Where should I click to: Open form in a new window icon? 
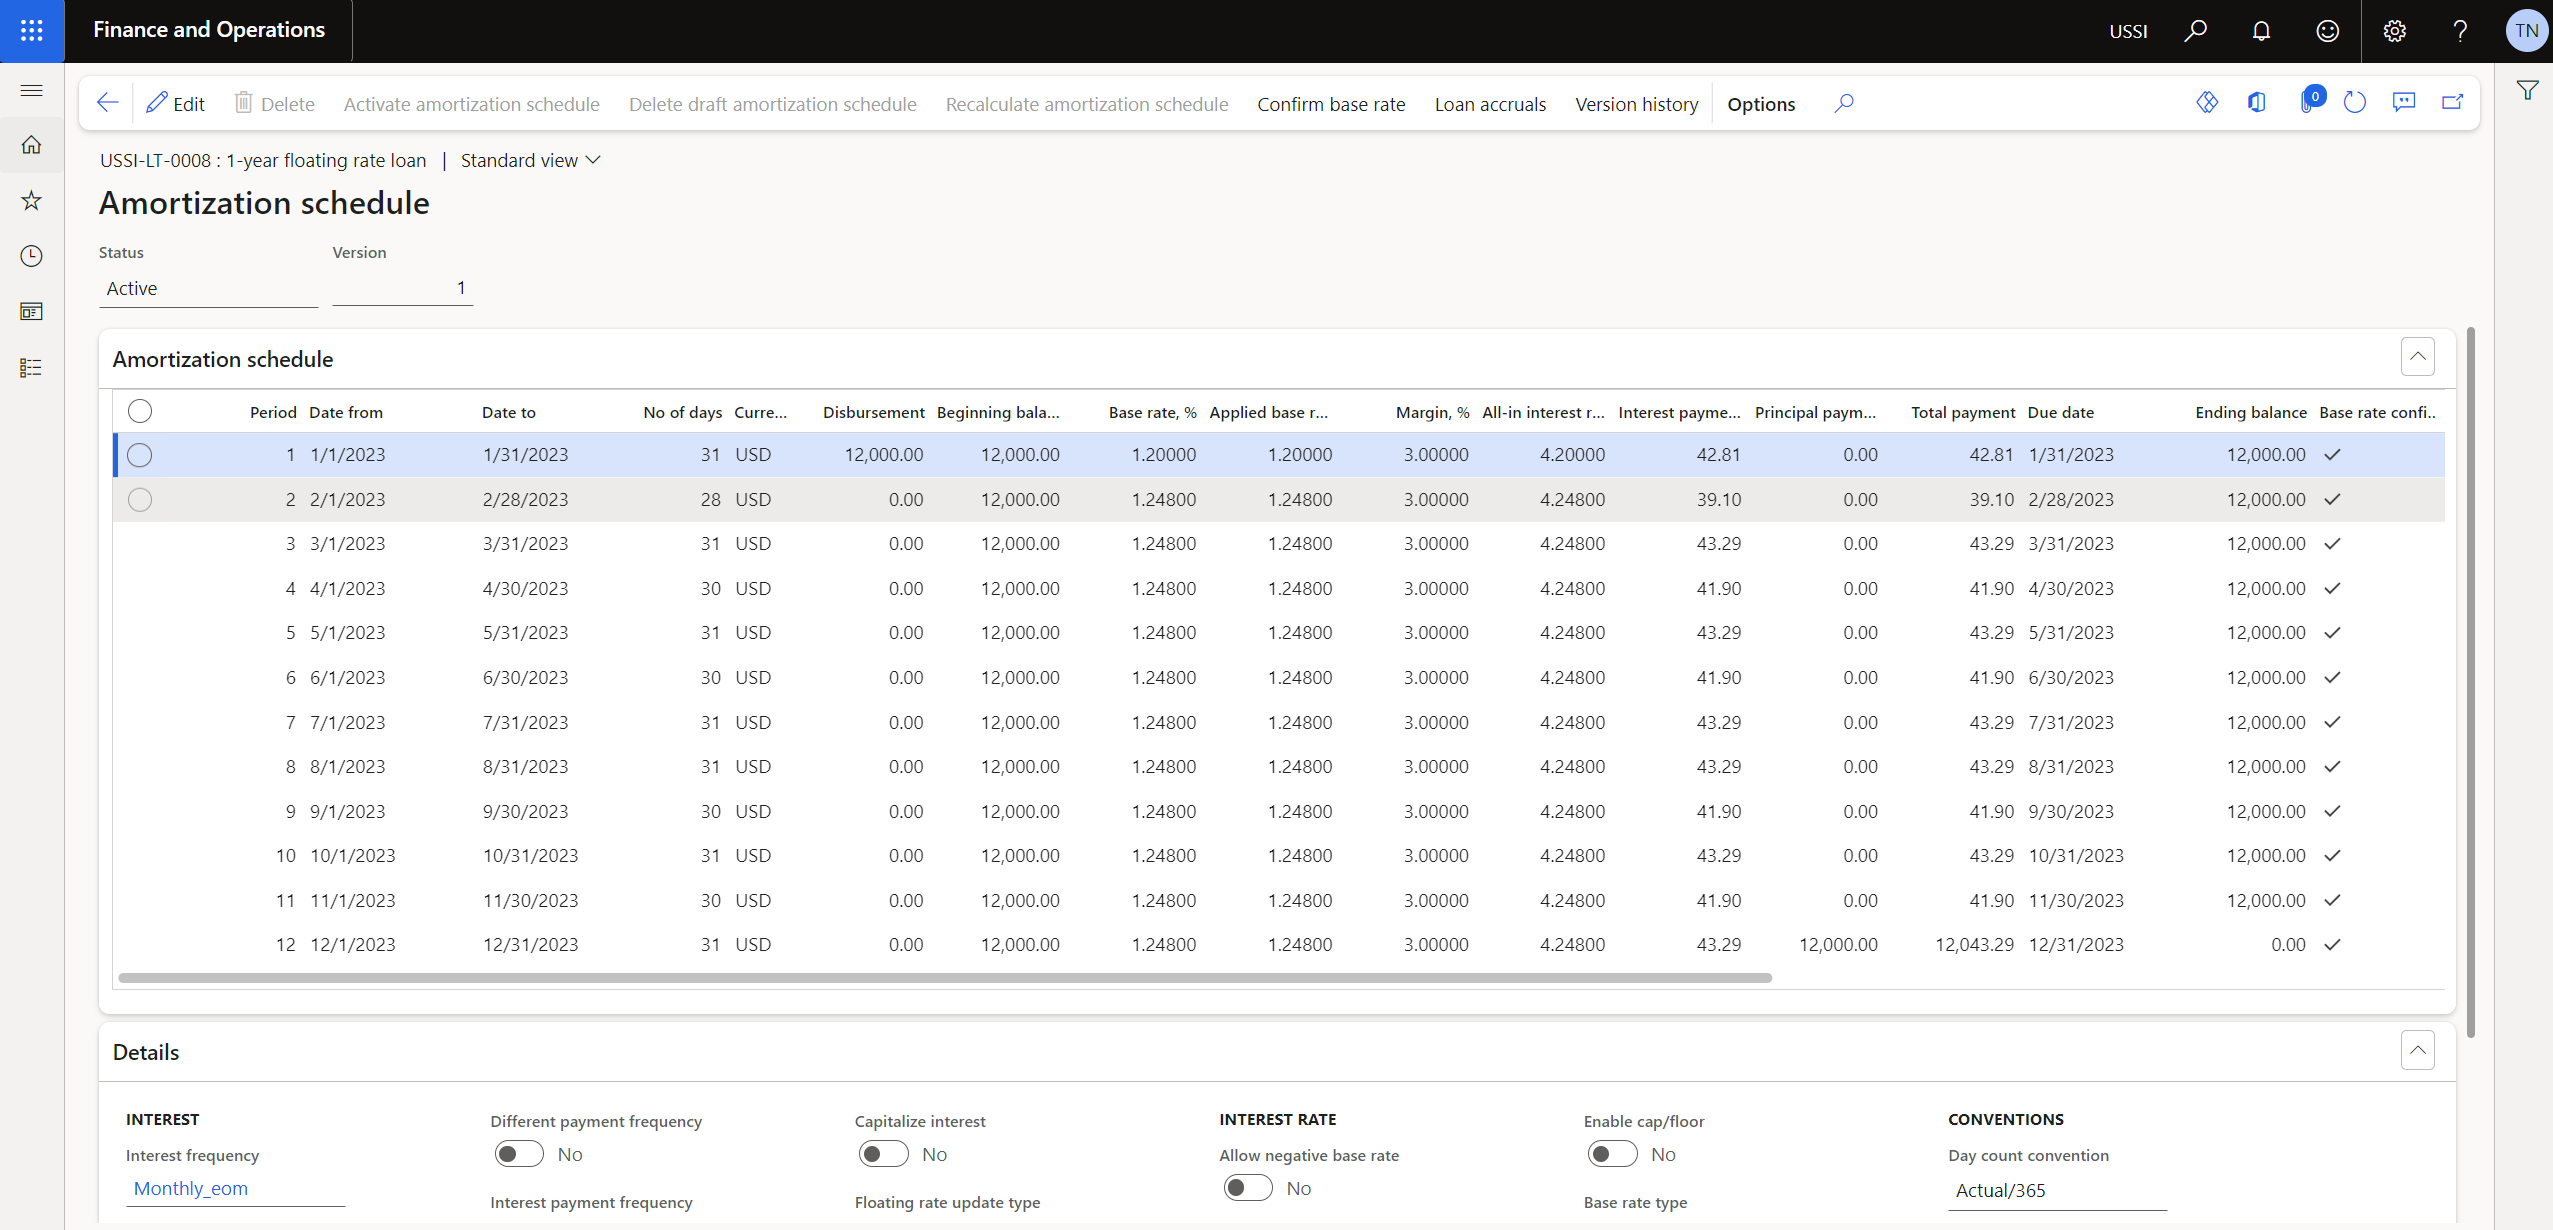[x=2450, y=102]
